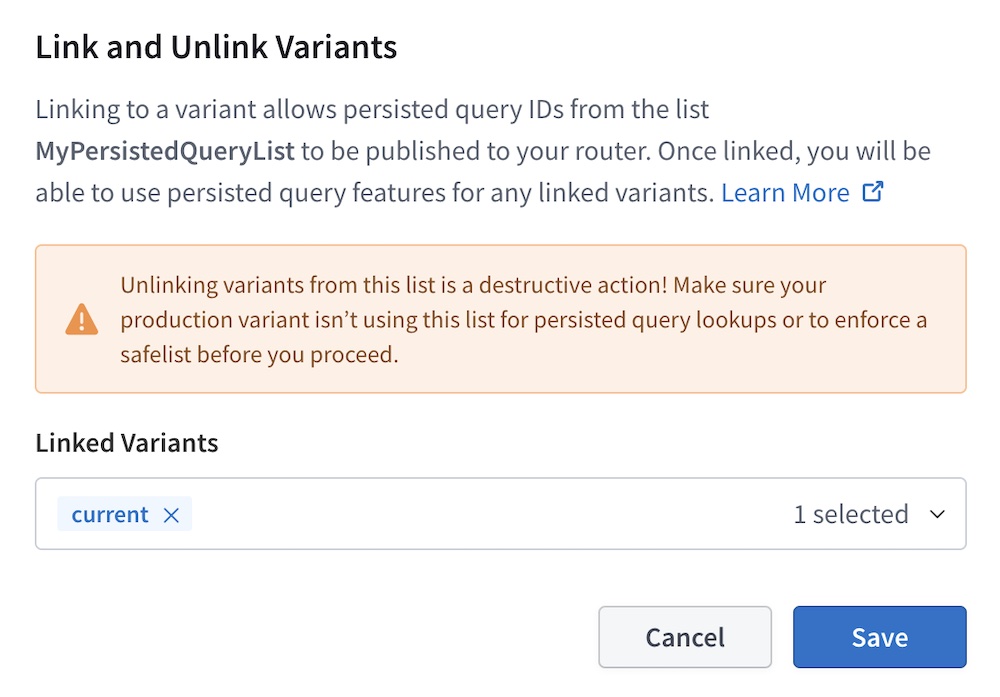
Task: Click the open-in-new-tab icon after Learn More link
Action: coord(873,191)
